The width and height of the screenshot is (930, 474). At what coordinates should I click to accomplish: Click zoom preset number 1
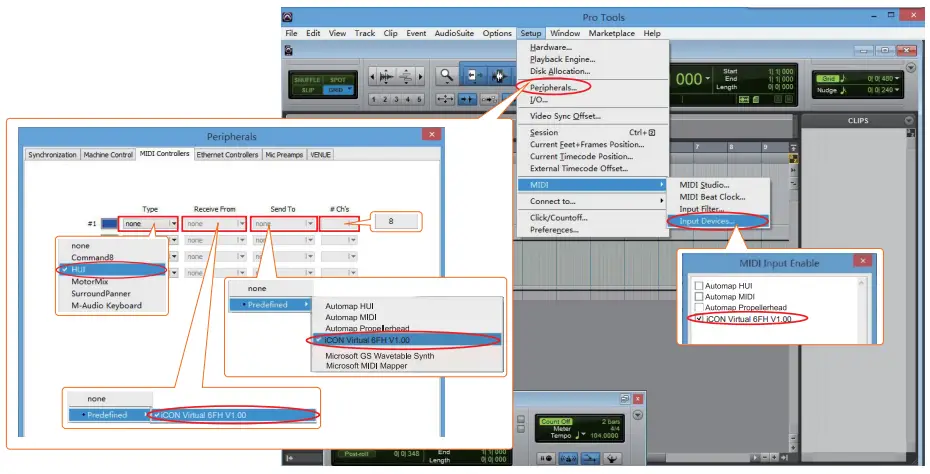click(x=374, y=99)
